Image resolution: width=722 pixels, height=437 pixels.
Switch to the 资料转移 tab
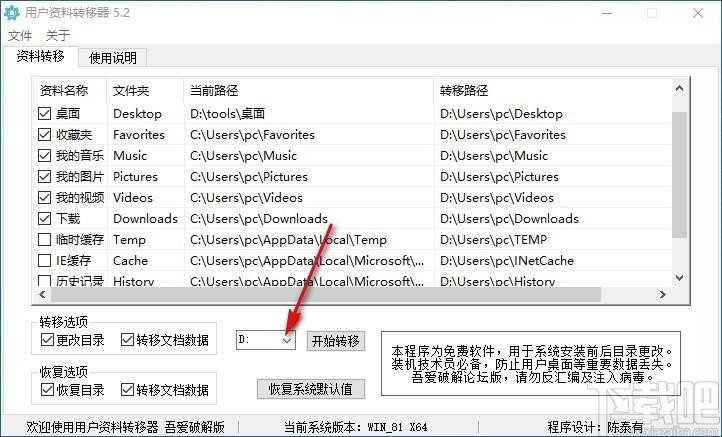(40, 56)
